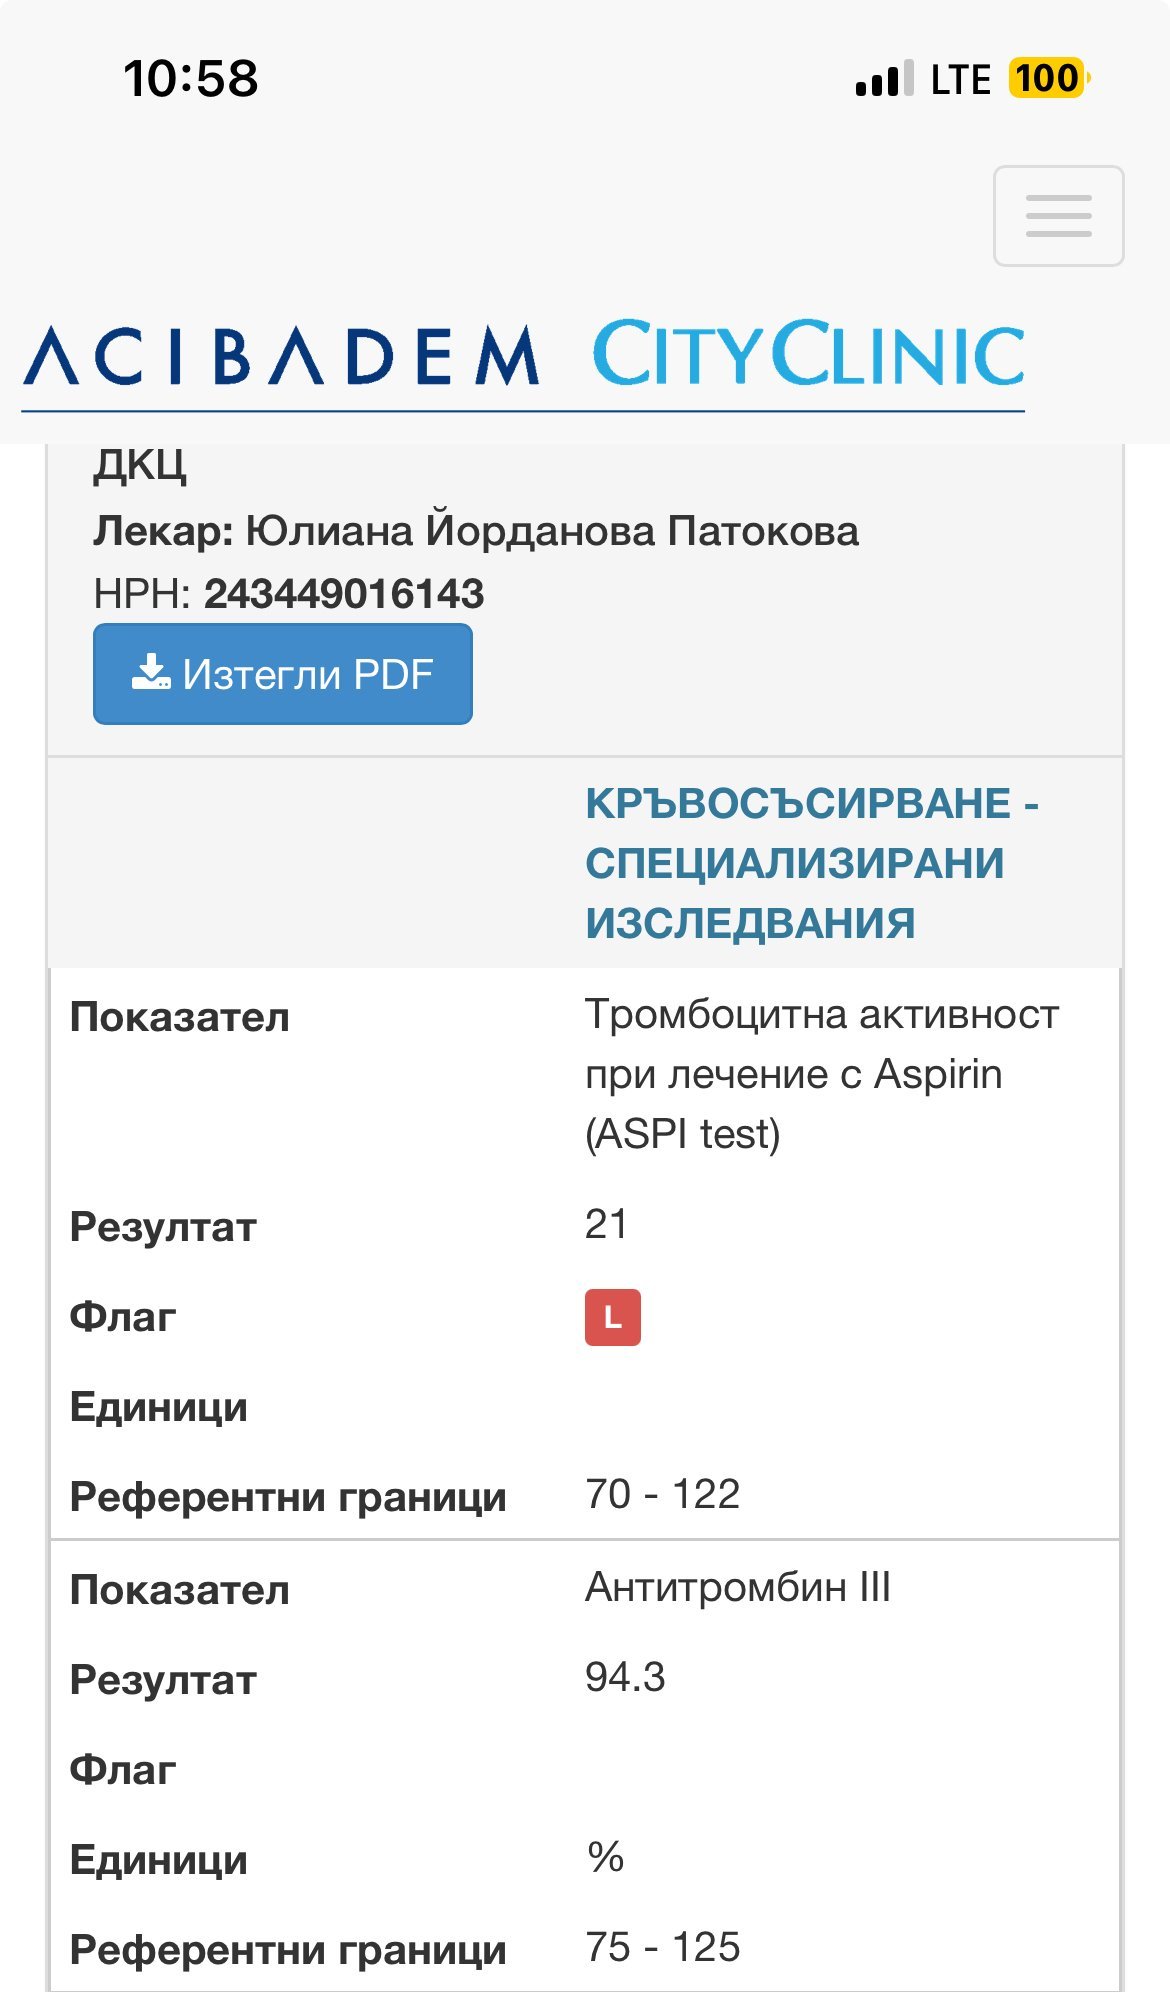Tap the percent unit value
The width and height of the screenshot is (1170, 1992).
coord(605,1857)
